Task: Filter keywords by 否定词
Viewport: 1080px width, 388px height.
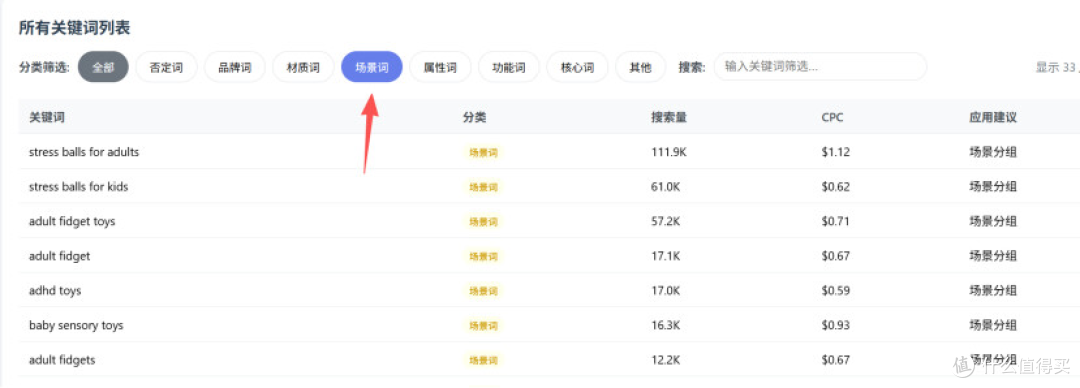Action: coord(166,68)
